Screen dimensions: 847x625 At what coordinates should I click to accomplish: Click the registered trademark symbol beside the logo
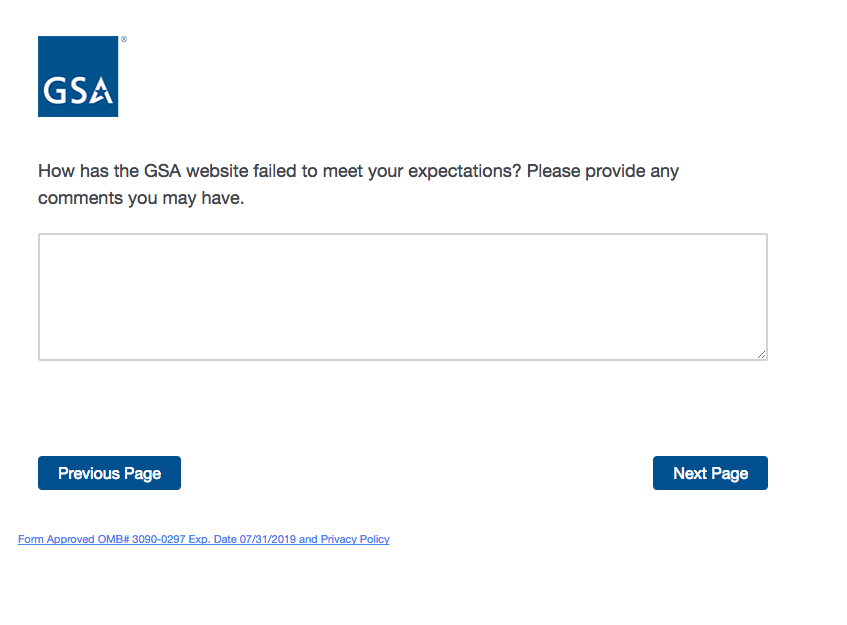124,40
